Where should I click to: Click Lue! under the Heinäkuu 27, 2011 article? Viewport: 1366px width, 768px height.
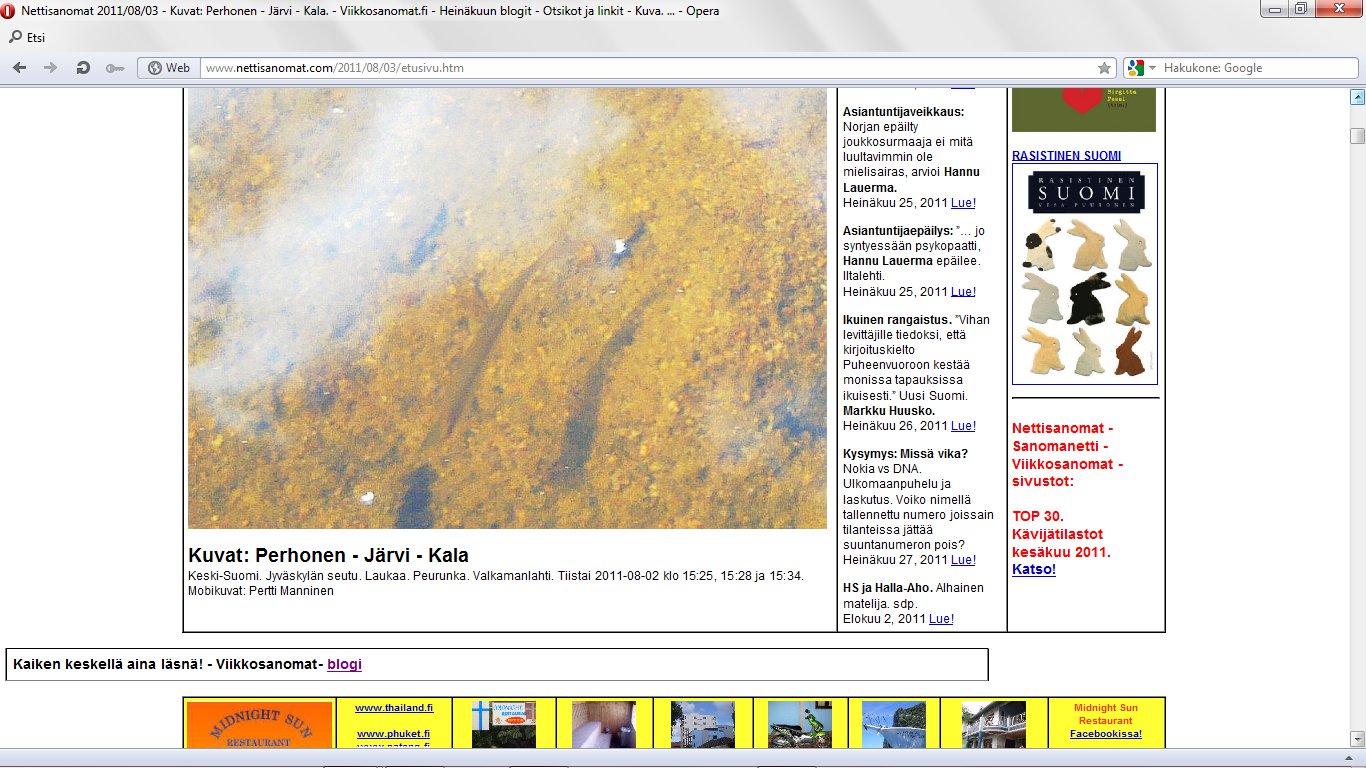(962, 560)
